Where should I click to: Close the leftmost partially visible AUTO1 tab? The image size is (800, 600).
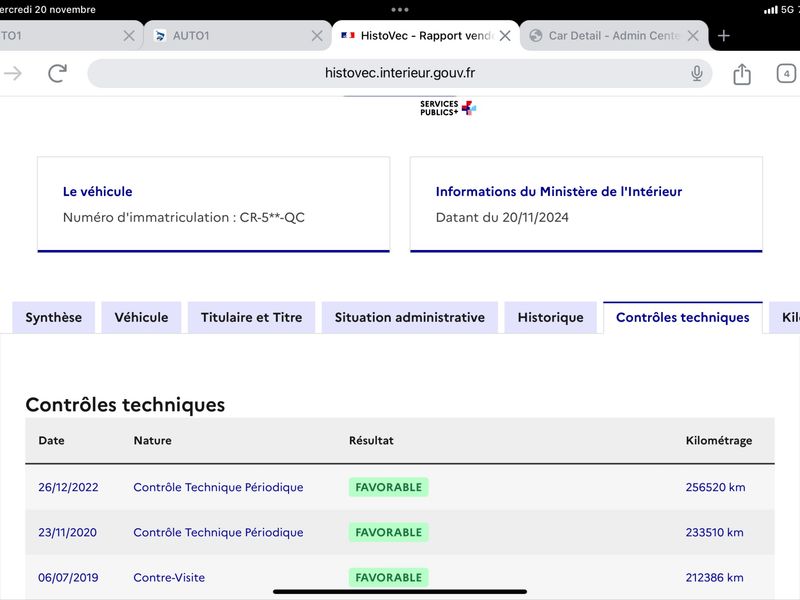[x=129, y=36]
